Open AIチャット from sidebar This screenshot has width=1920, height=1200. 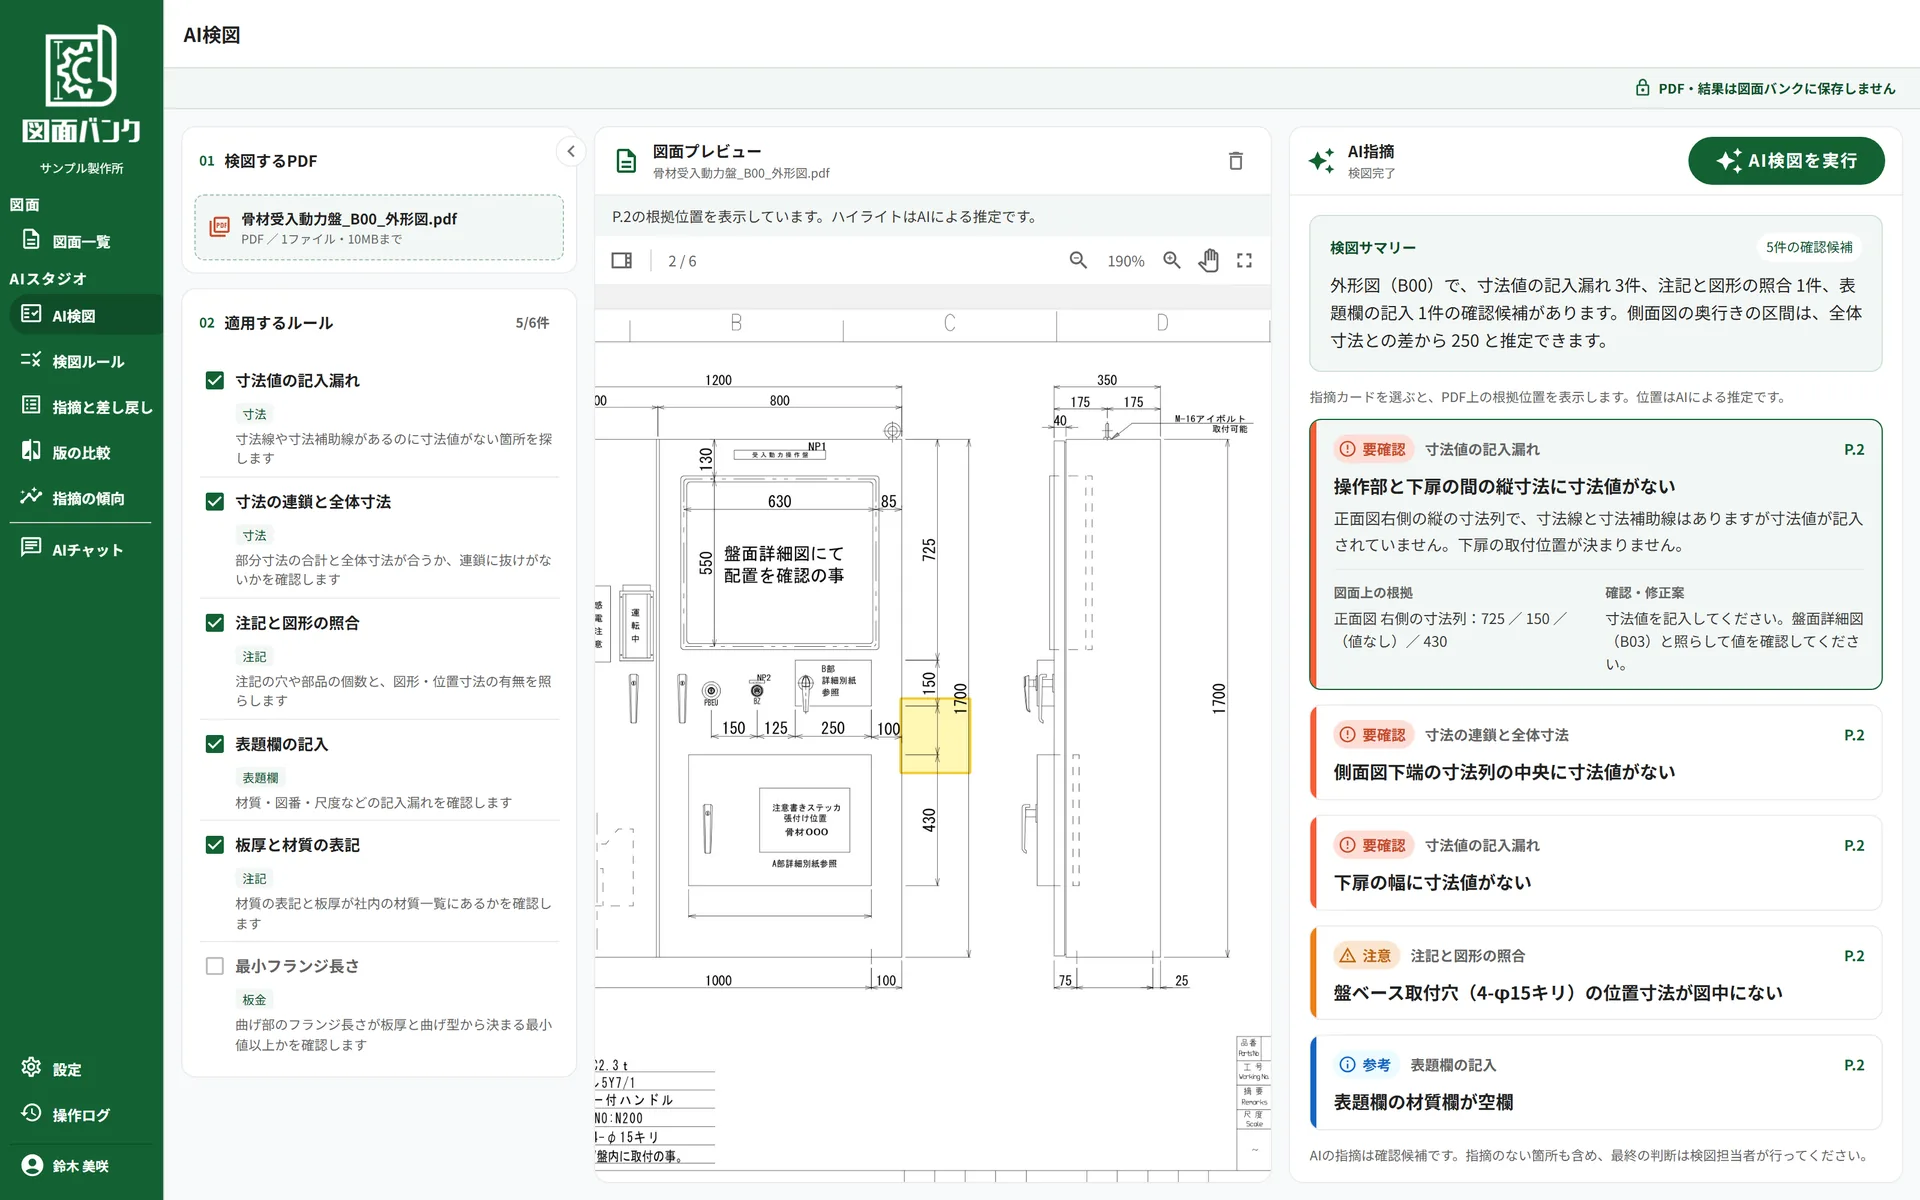(81, 549)
